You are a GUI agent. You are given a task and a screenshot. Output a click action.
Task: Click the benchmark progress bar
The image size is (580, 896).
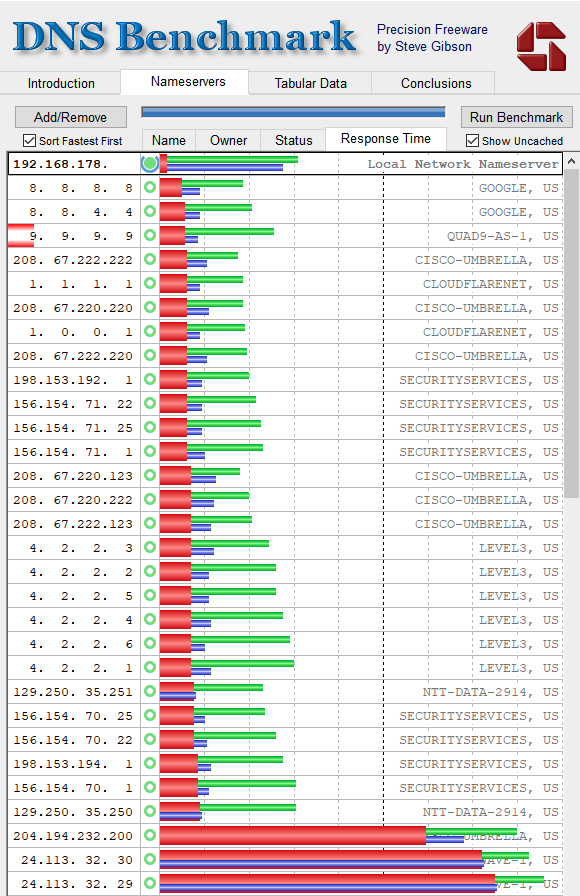point(293,112)
